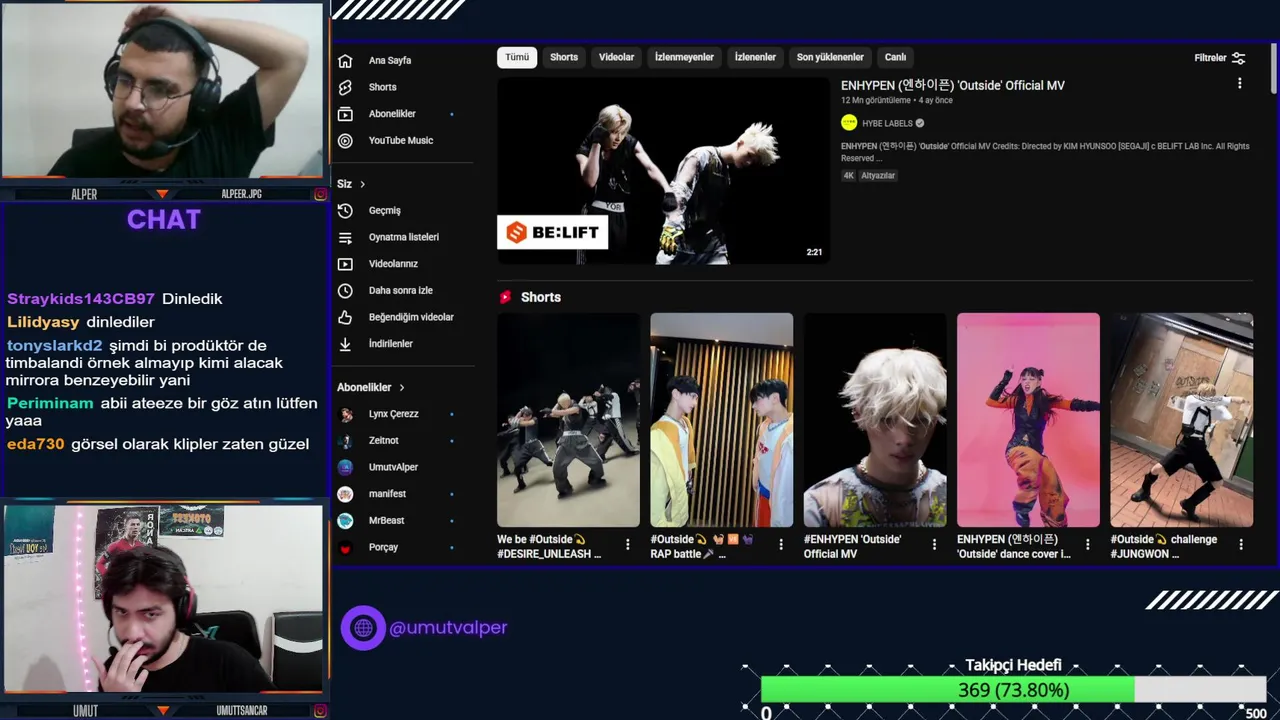Screen dimensions: 1280x720
Task: Open the Shorts sidebar icon
Action: click(x=345, y=87)
